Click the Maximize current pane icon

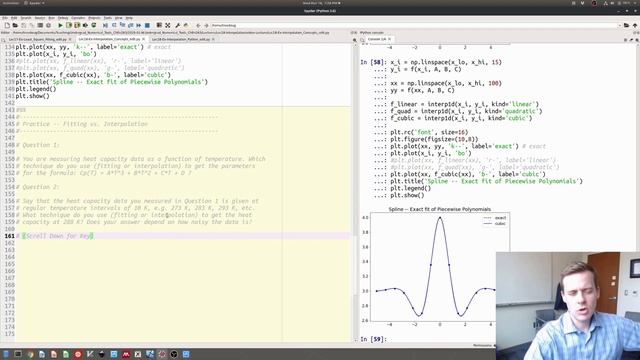coord(159,25)
